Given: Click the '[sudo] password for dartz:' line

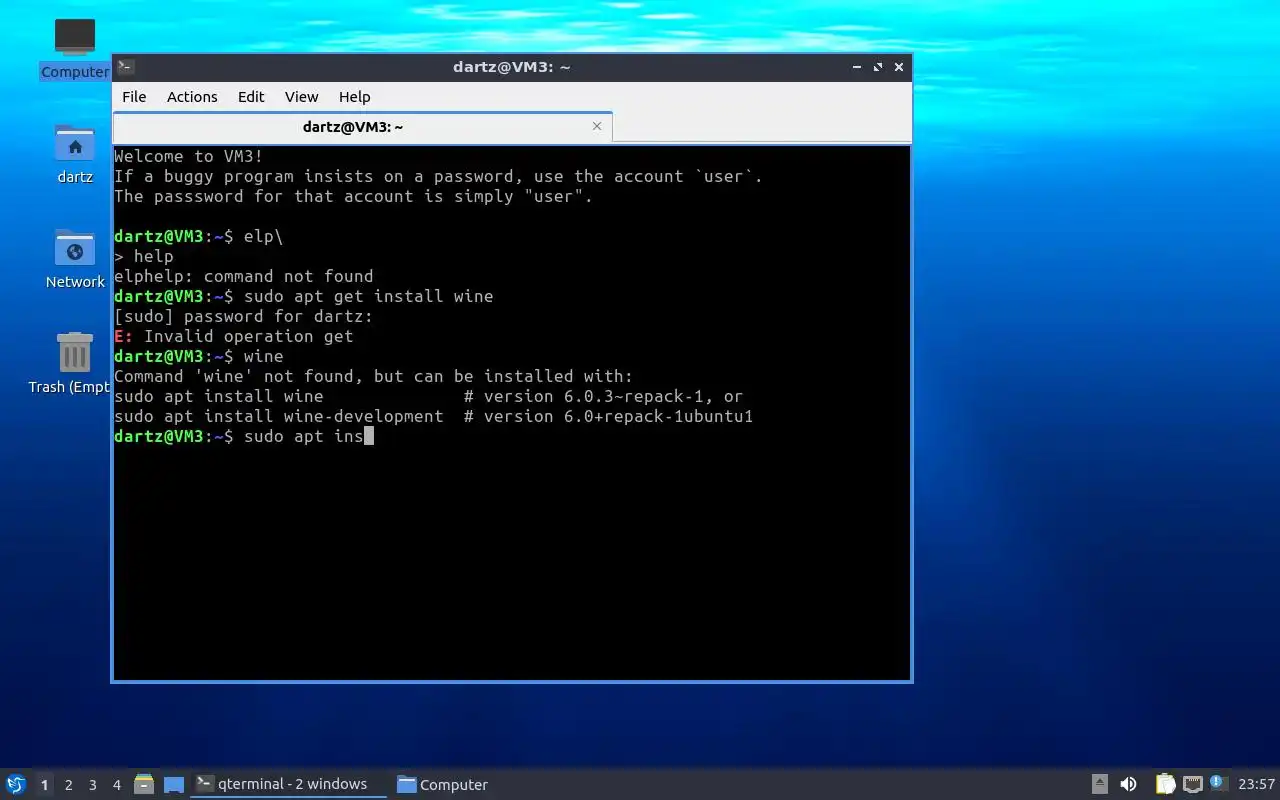Looking at the screenshot, I should pyautogui.click(x=244, y=316).
